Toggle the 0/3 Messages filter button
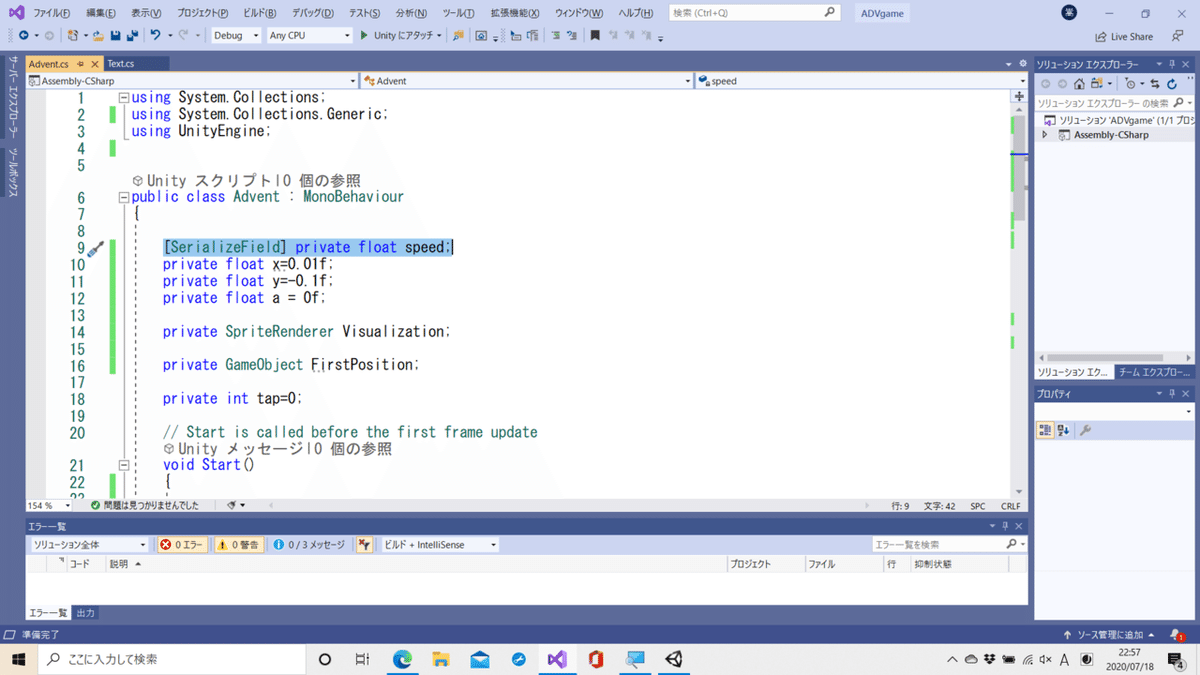Viewport: 1200px width, 675px height. coord(309,545)
